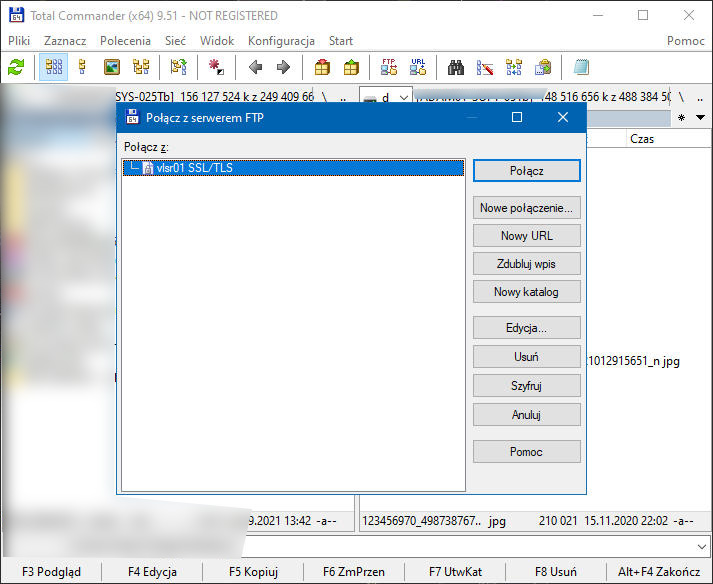Click the Szyfruj button
This screenshot has height=584, width=713.
[526, 385]
